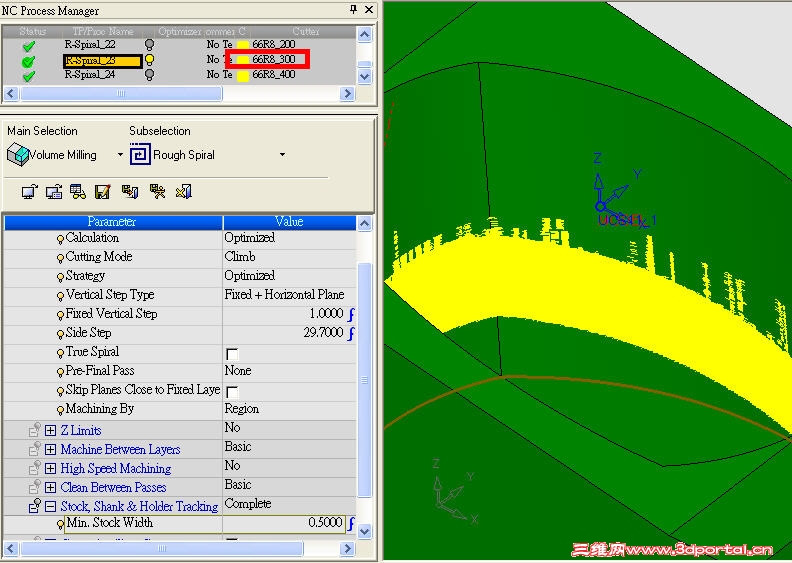Click the table-with-glasses preview toolbar icon
792x563 pixels.
[x=78, y=192]
